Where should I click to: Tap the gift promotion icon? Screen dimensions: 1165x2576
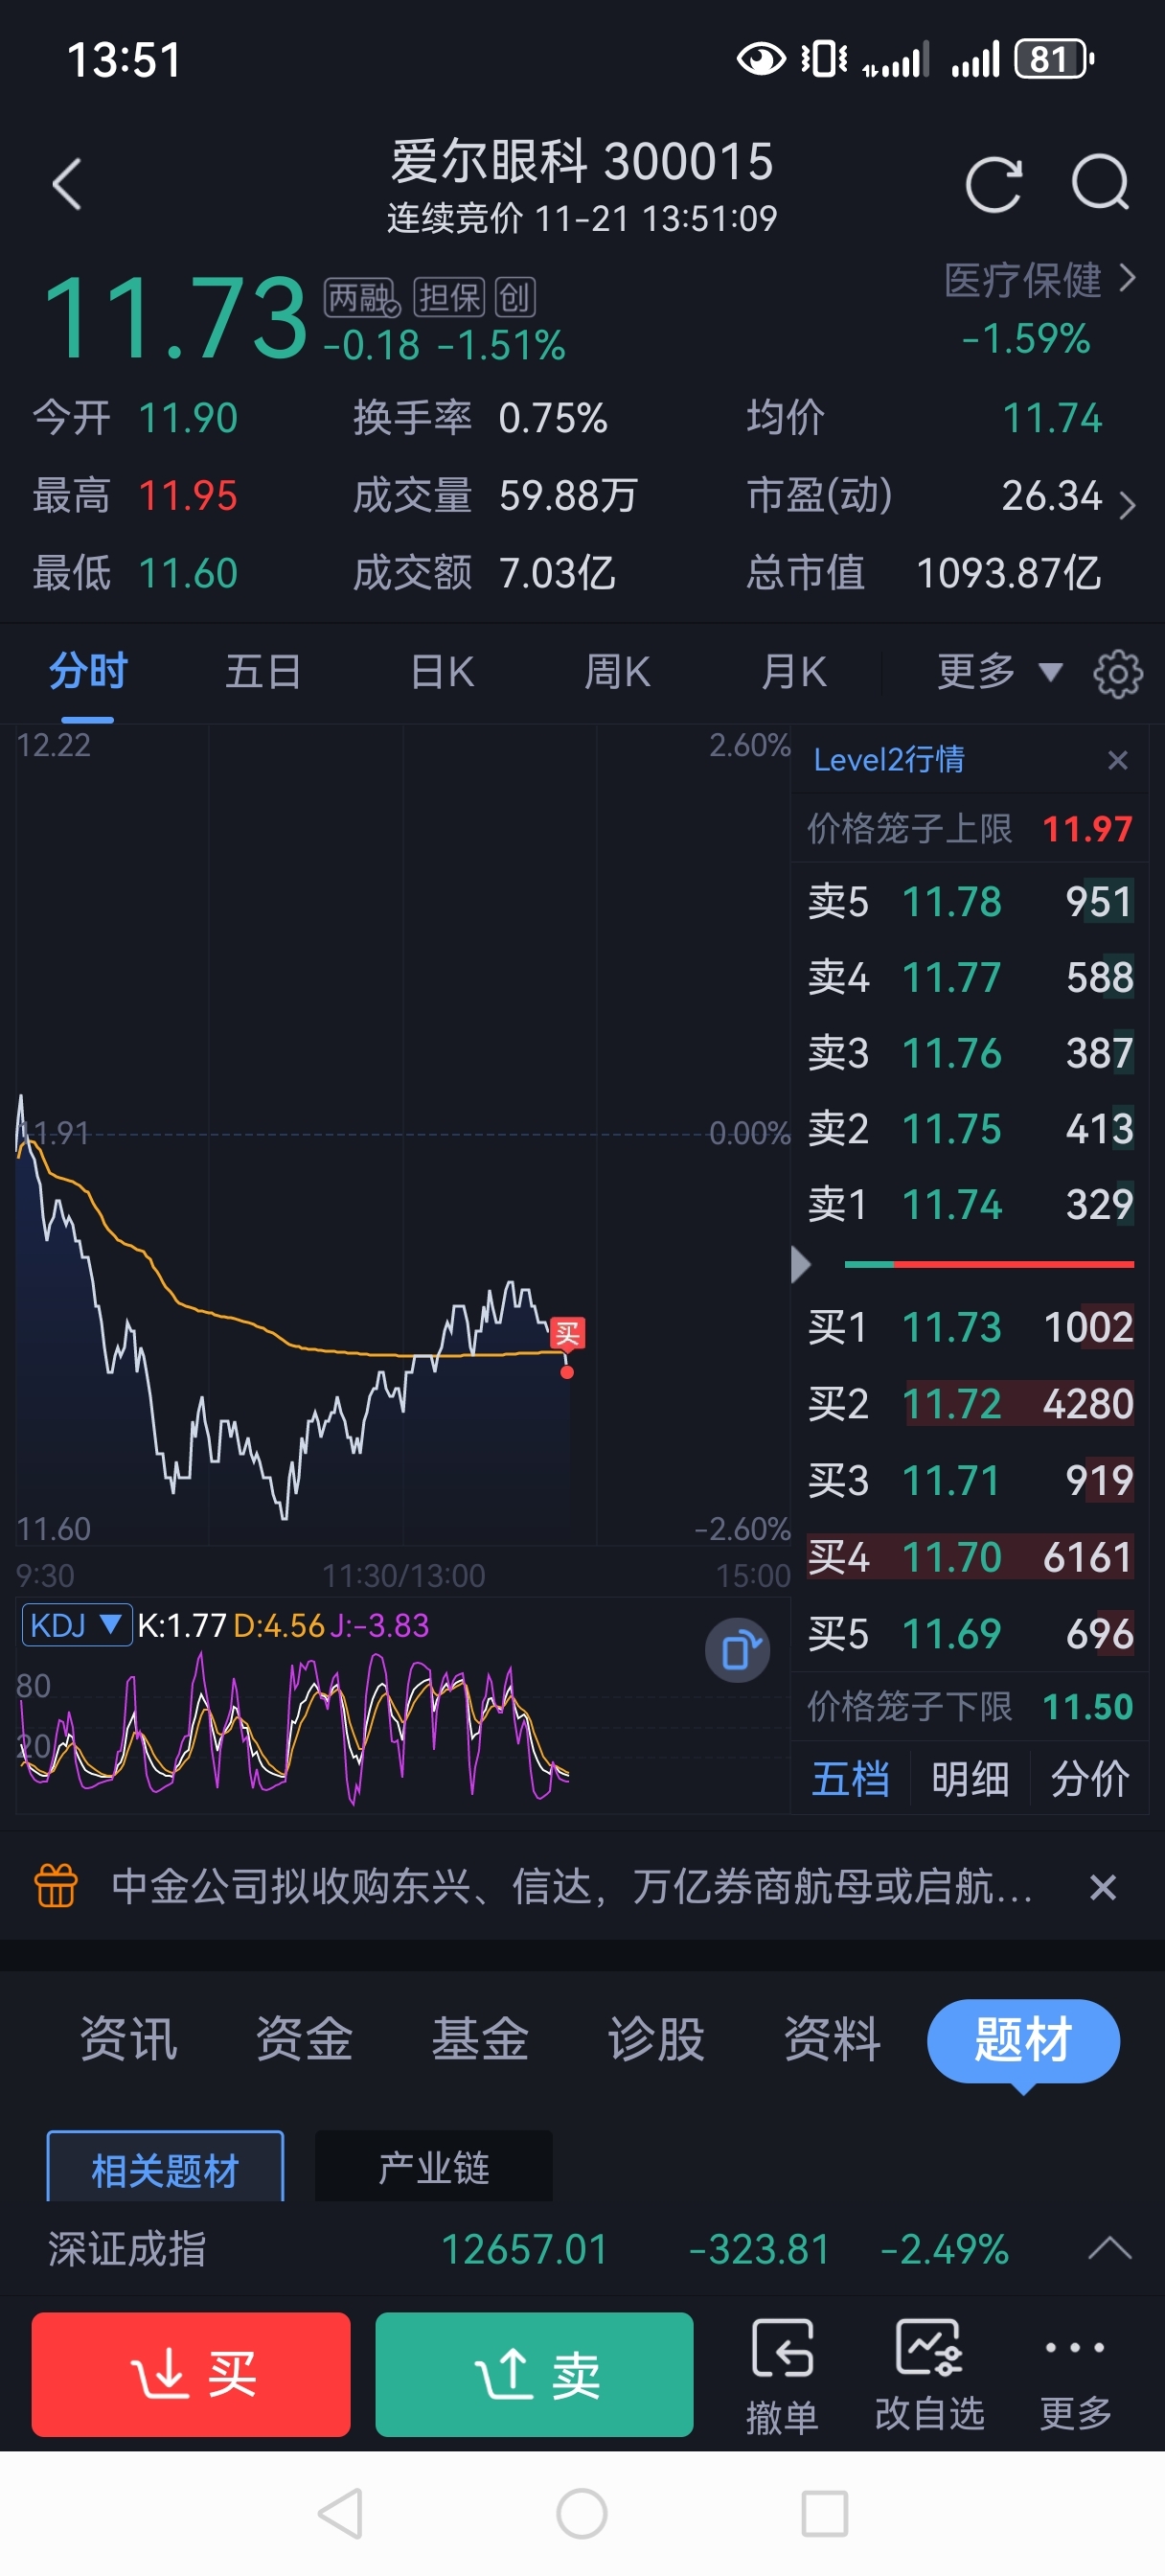click(56, 1886)
